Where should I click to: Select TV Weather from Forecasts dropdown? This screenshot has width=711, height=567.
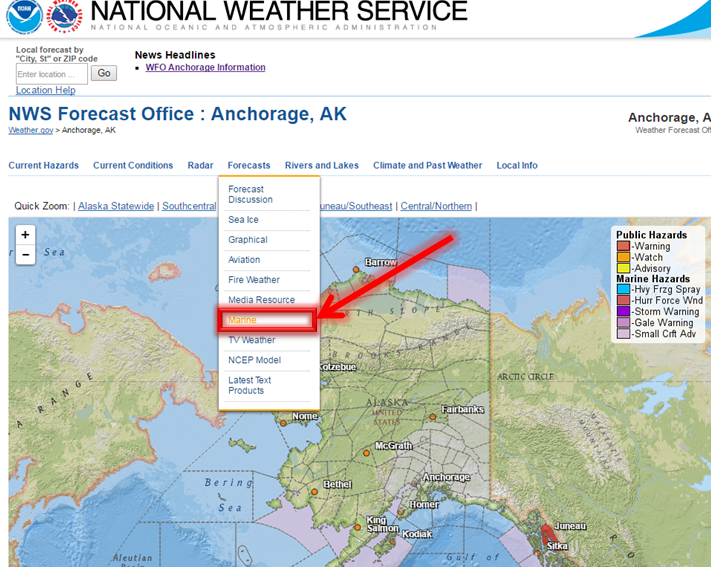251,340
